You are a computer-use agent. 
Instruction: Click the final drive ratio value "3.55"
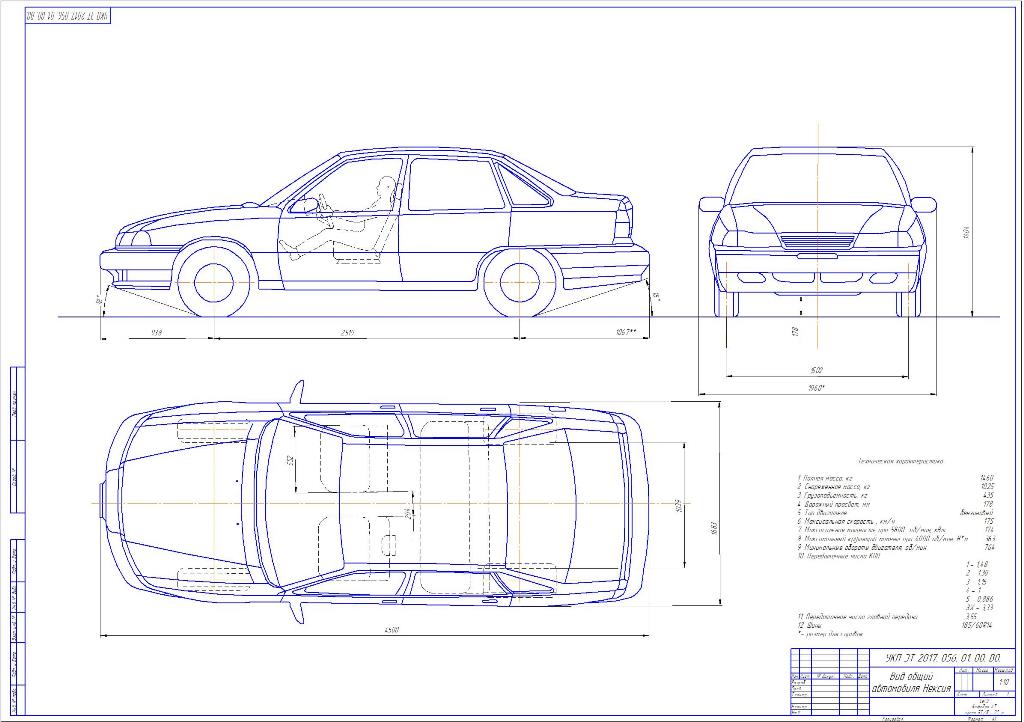click(x=971, y=616)
